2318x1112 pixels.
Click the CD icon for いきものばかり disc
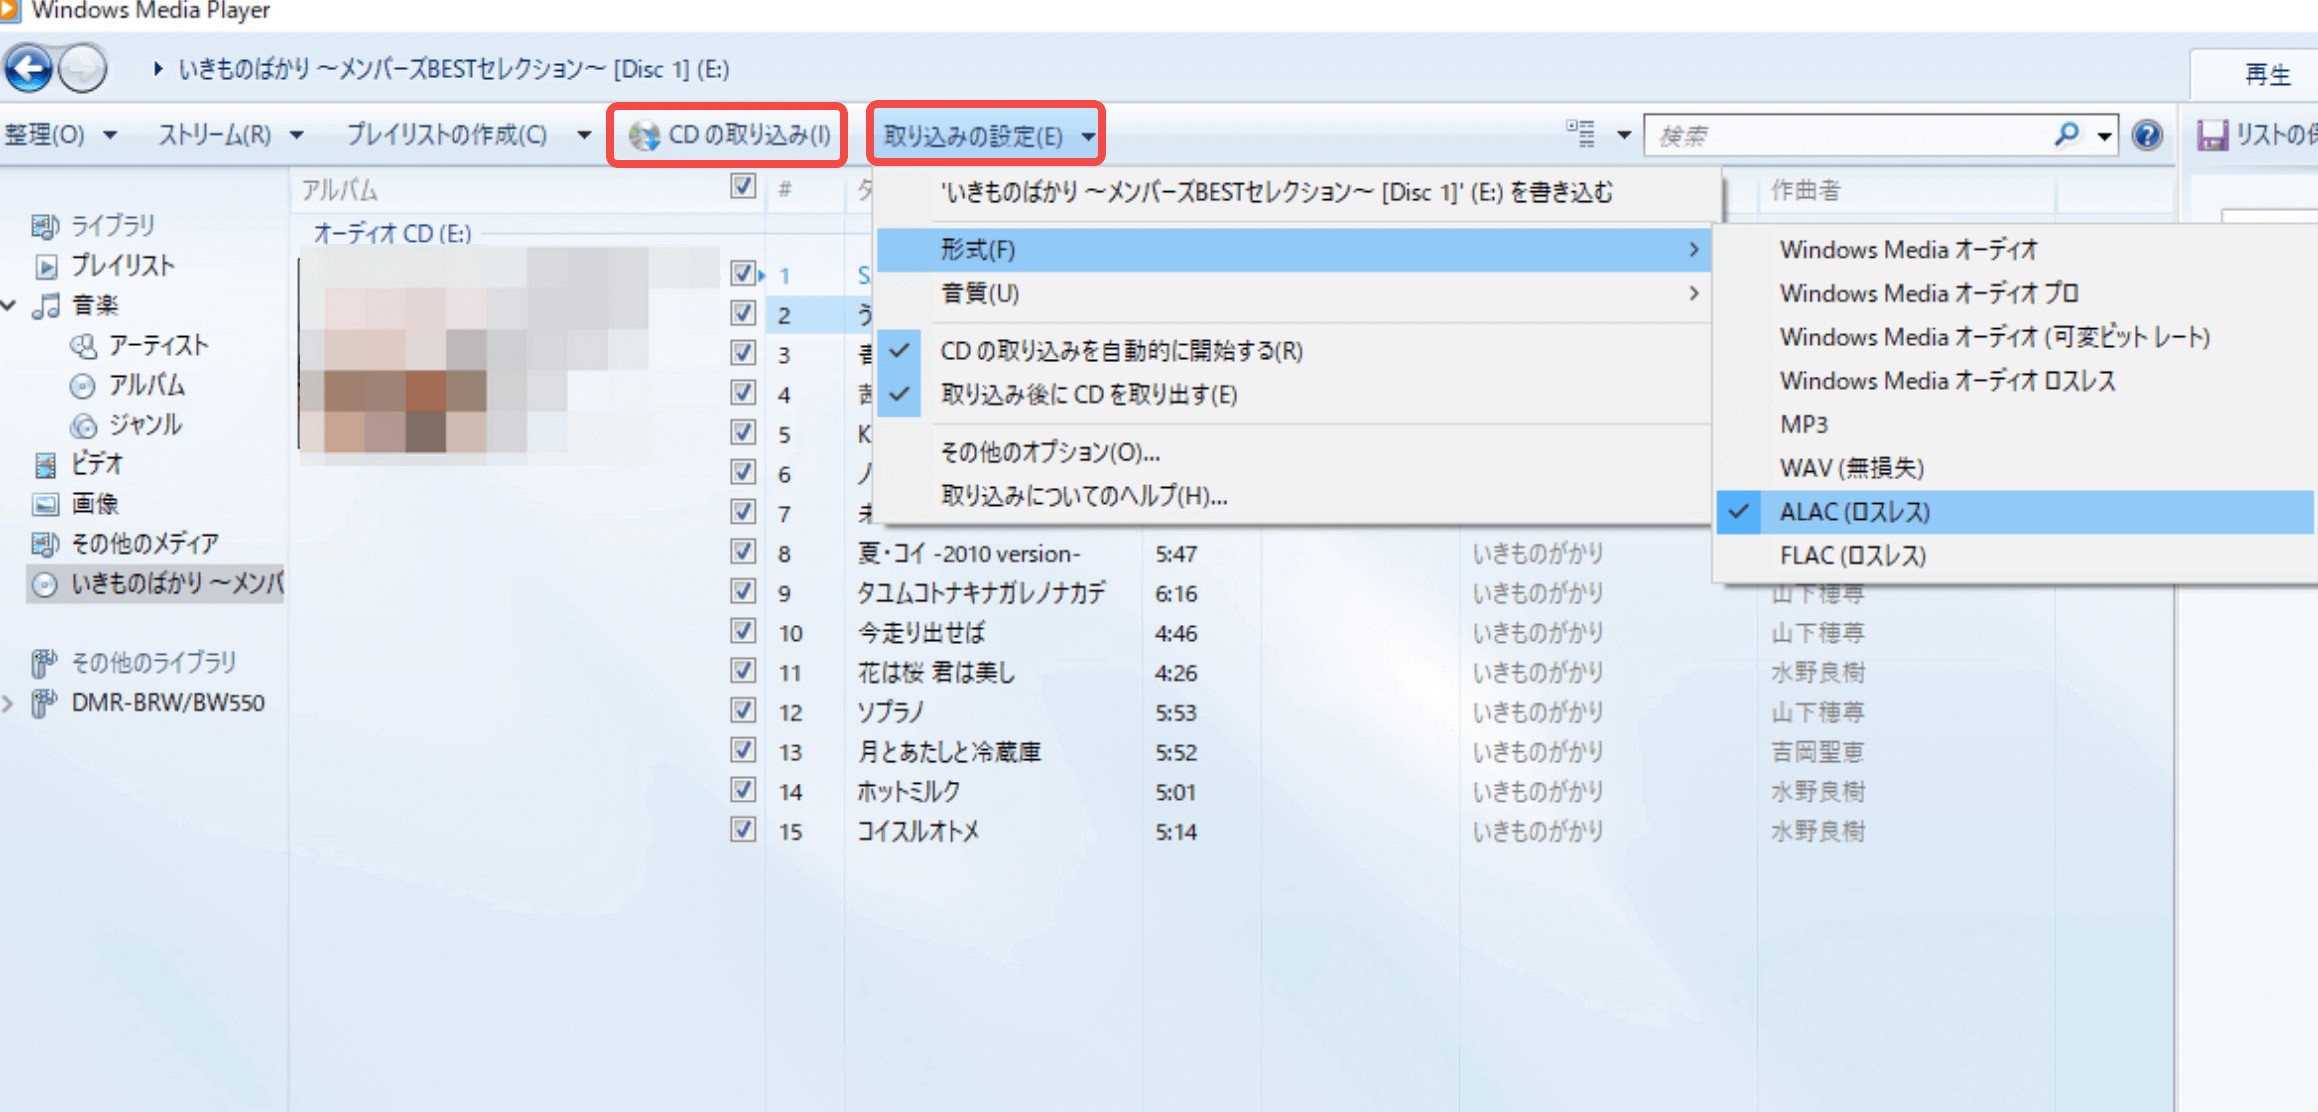coord(45,584)
